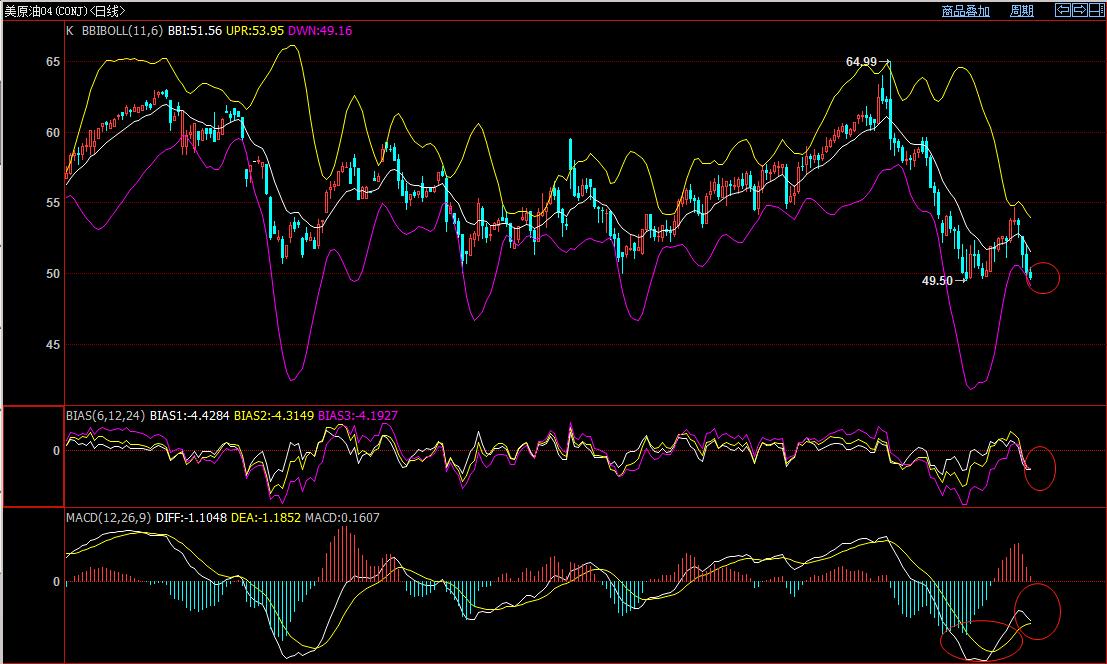Click the 64.99 high price marker

pyautogui.click(x=861, y=62)
